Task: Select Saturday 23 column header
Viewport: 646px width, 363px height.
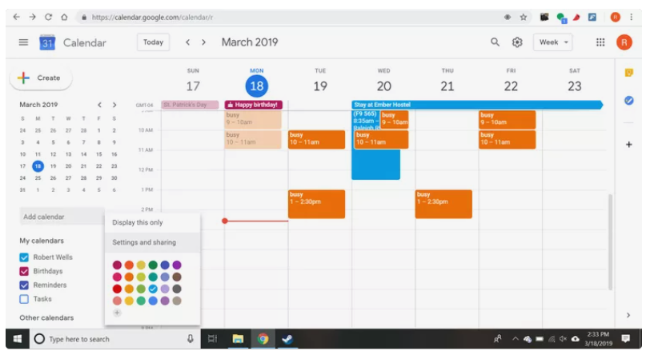Action: click(574, 82)
